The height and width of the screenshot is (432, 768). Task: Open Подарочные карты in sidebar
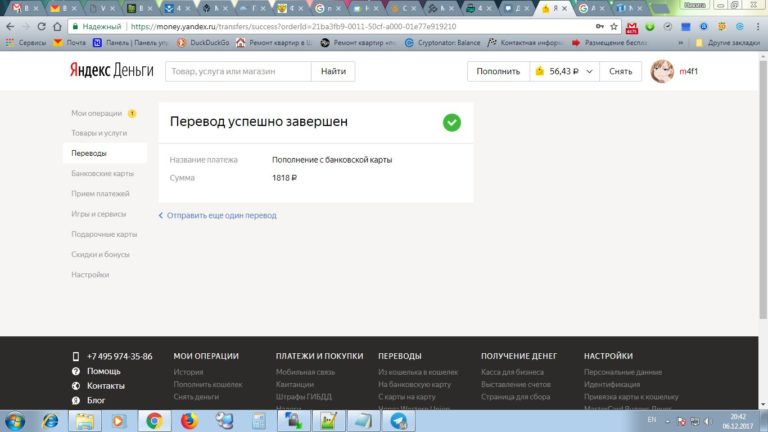coord(104,234)
